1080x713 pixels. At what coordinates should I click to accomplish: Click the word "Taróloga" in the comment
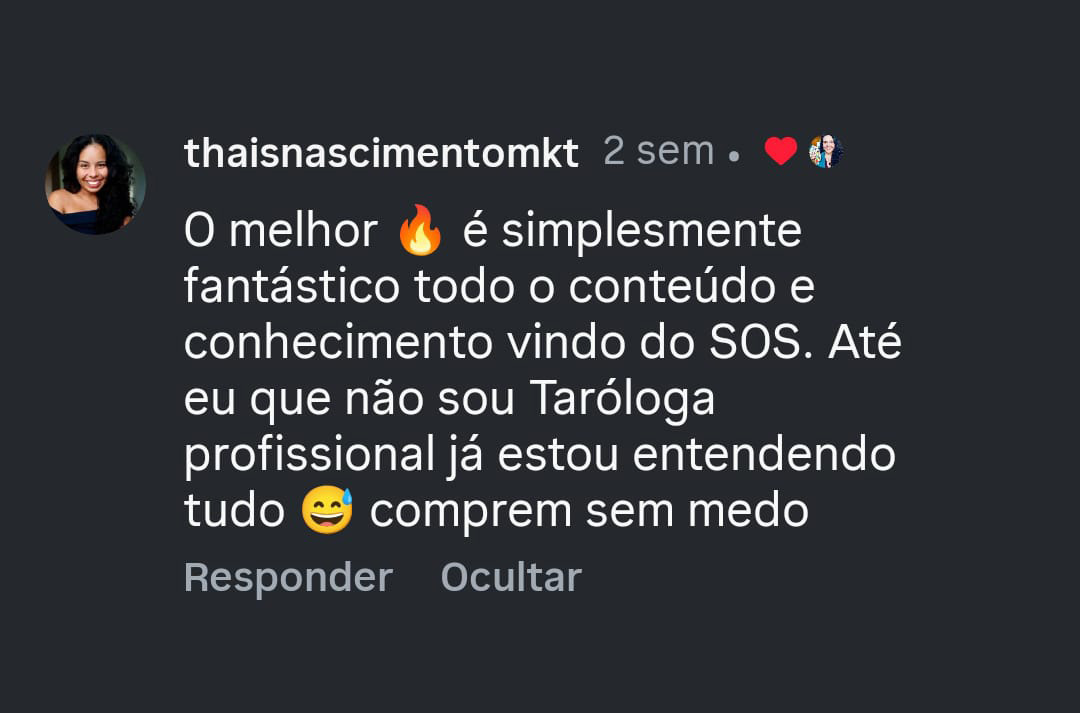623,400
